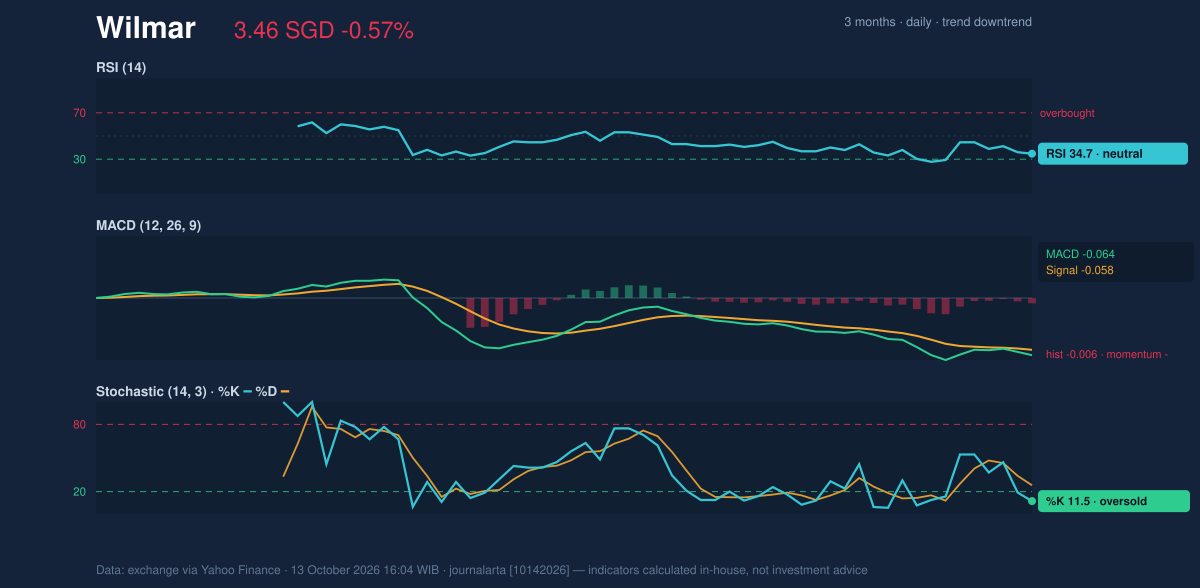Click the RSI line endpoint dot
Screen dimensions: 1200x588
pyautogui.click(x=1032, y=154)
